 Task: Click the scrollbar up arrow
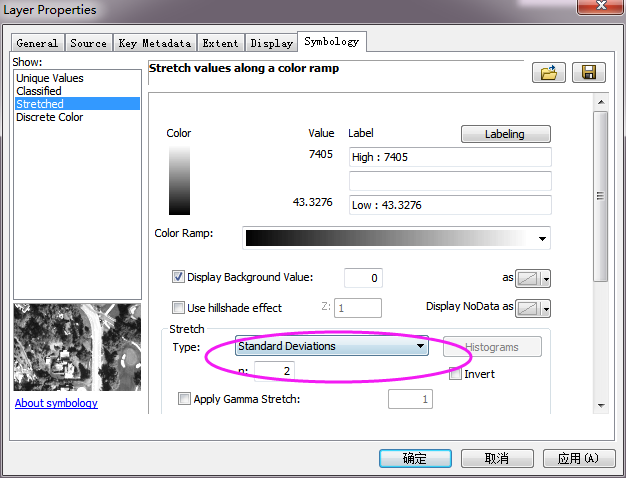(x=601, y=102)
